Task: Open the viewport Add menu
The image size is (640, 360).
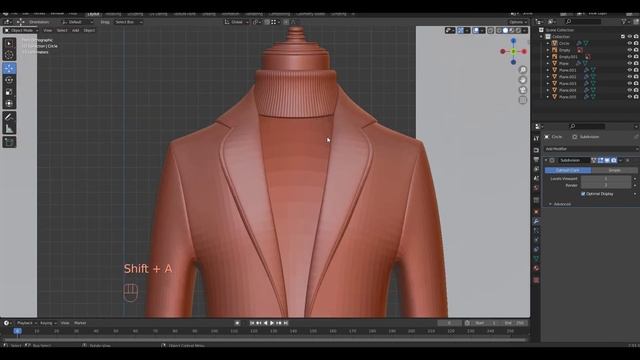Action: click(x=76, y=30)
